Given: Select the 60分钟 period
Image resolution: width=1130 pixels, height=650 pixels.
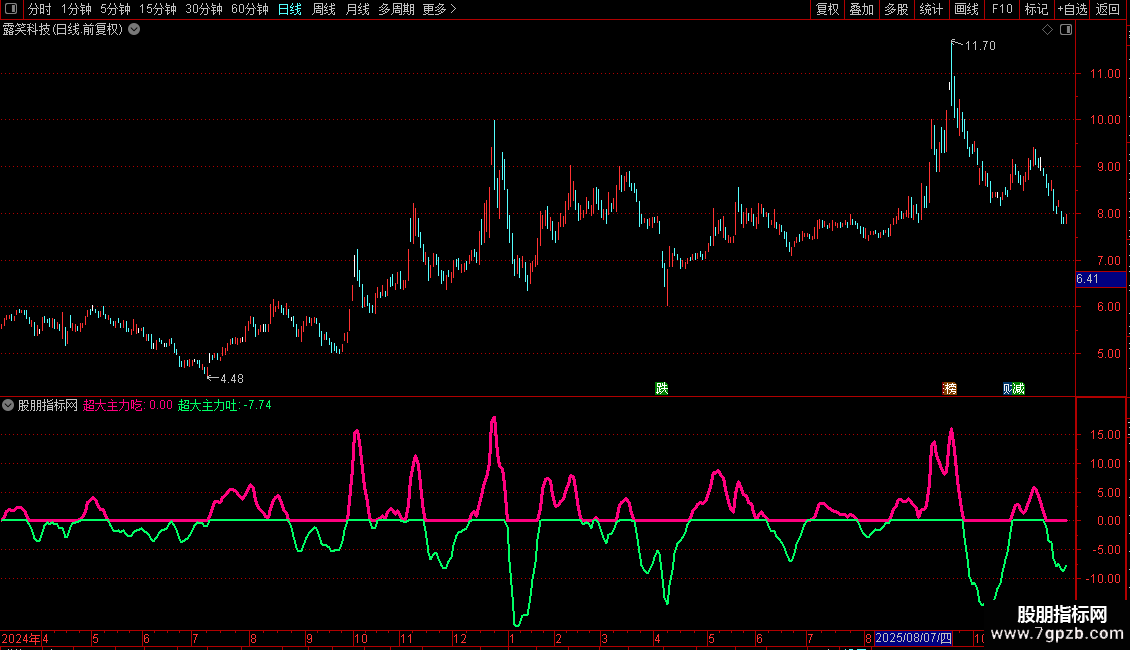Looking at the screenshot, I should 249,9.
